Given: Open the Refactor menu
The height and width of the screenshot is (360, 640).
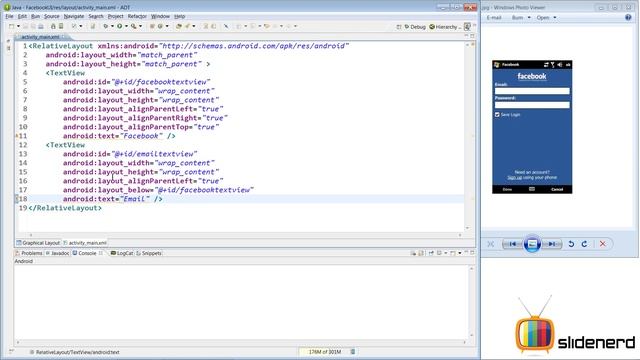Looking at the screenshot, I should coord(137,16).
